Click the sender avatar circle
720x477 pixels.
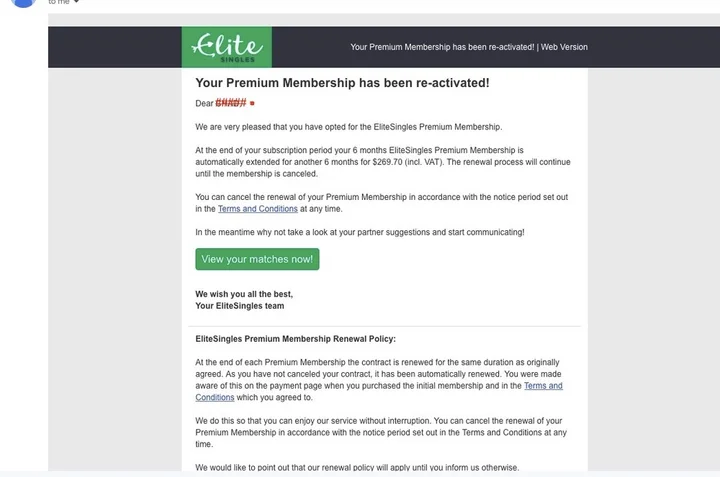coord(21,3)
